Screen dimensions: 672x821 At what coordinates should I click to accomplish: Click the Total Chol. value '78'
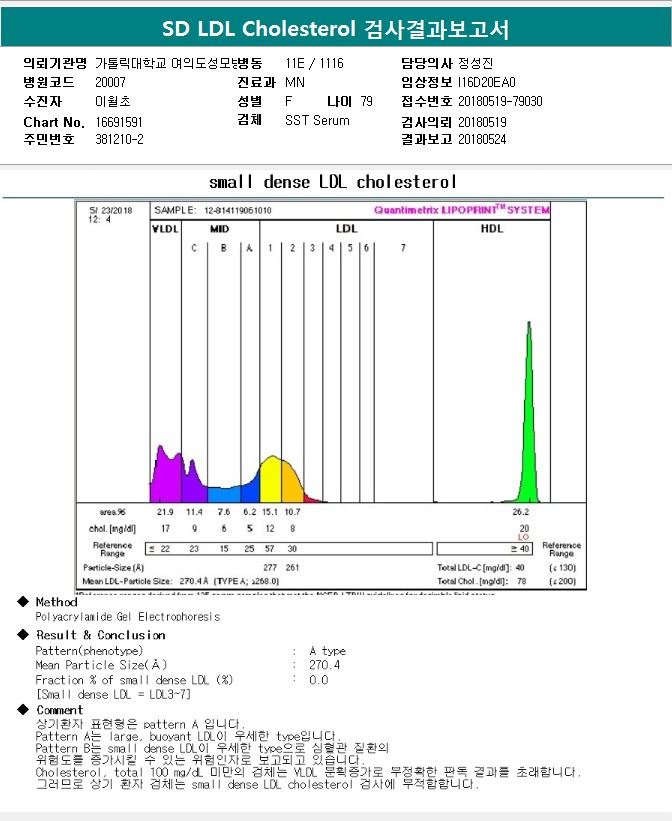[x=522, y=581]
